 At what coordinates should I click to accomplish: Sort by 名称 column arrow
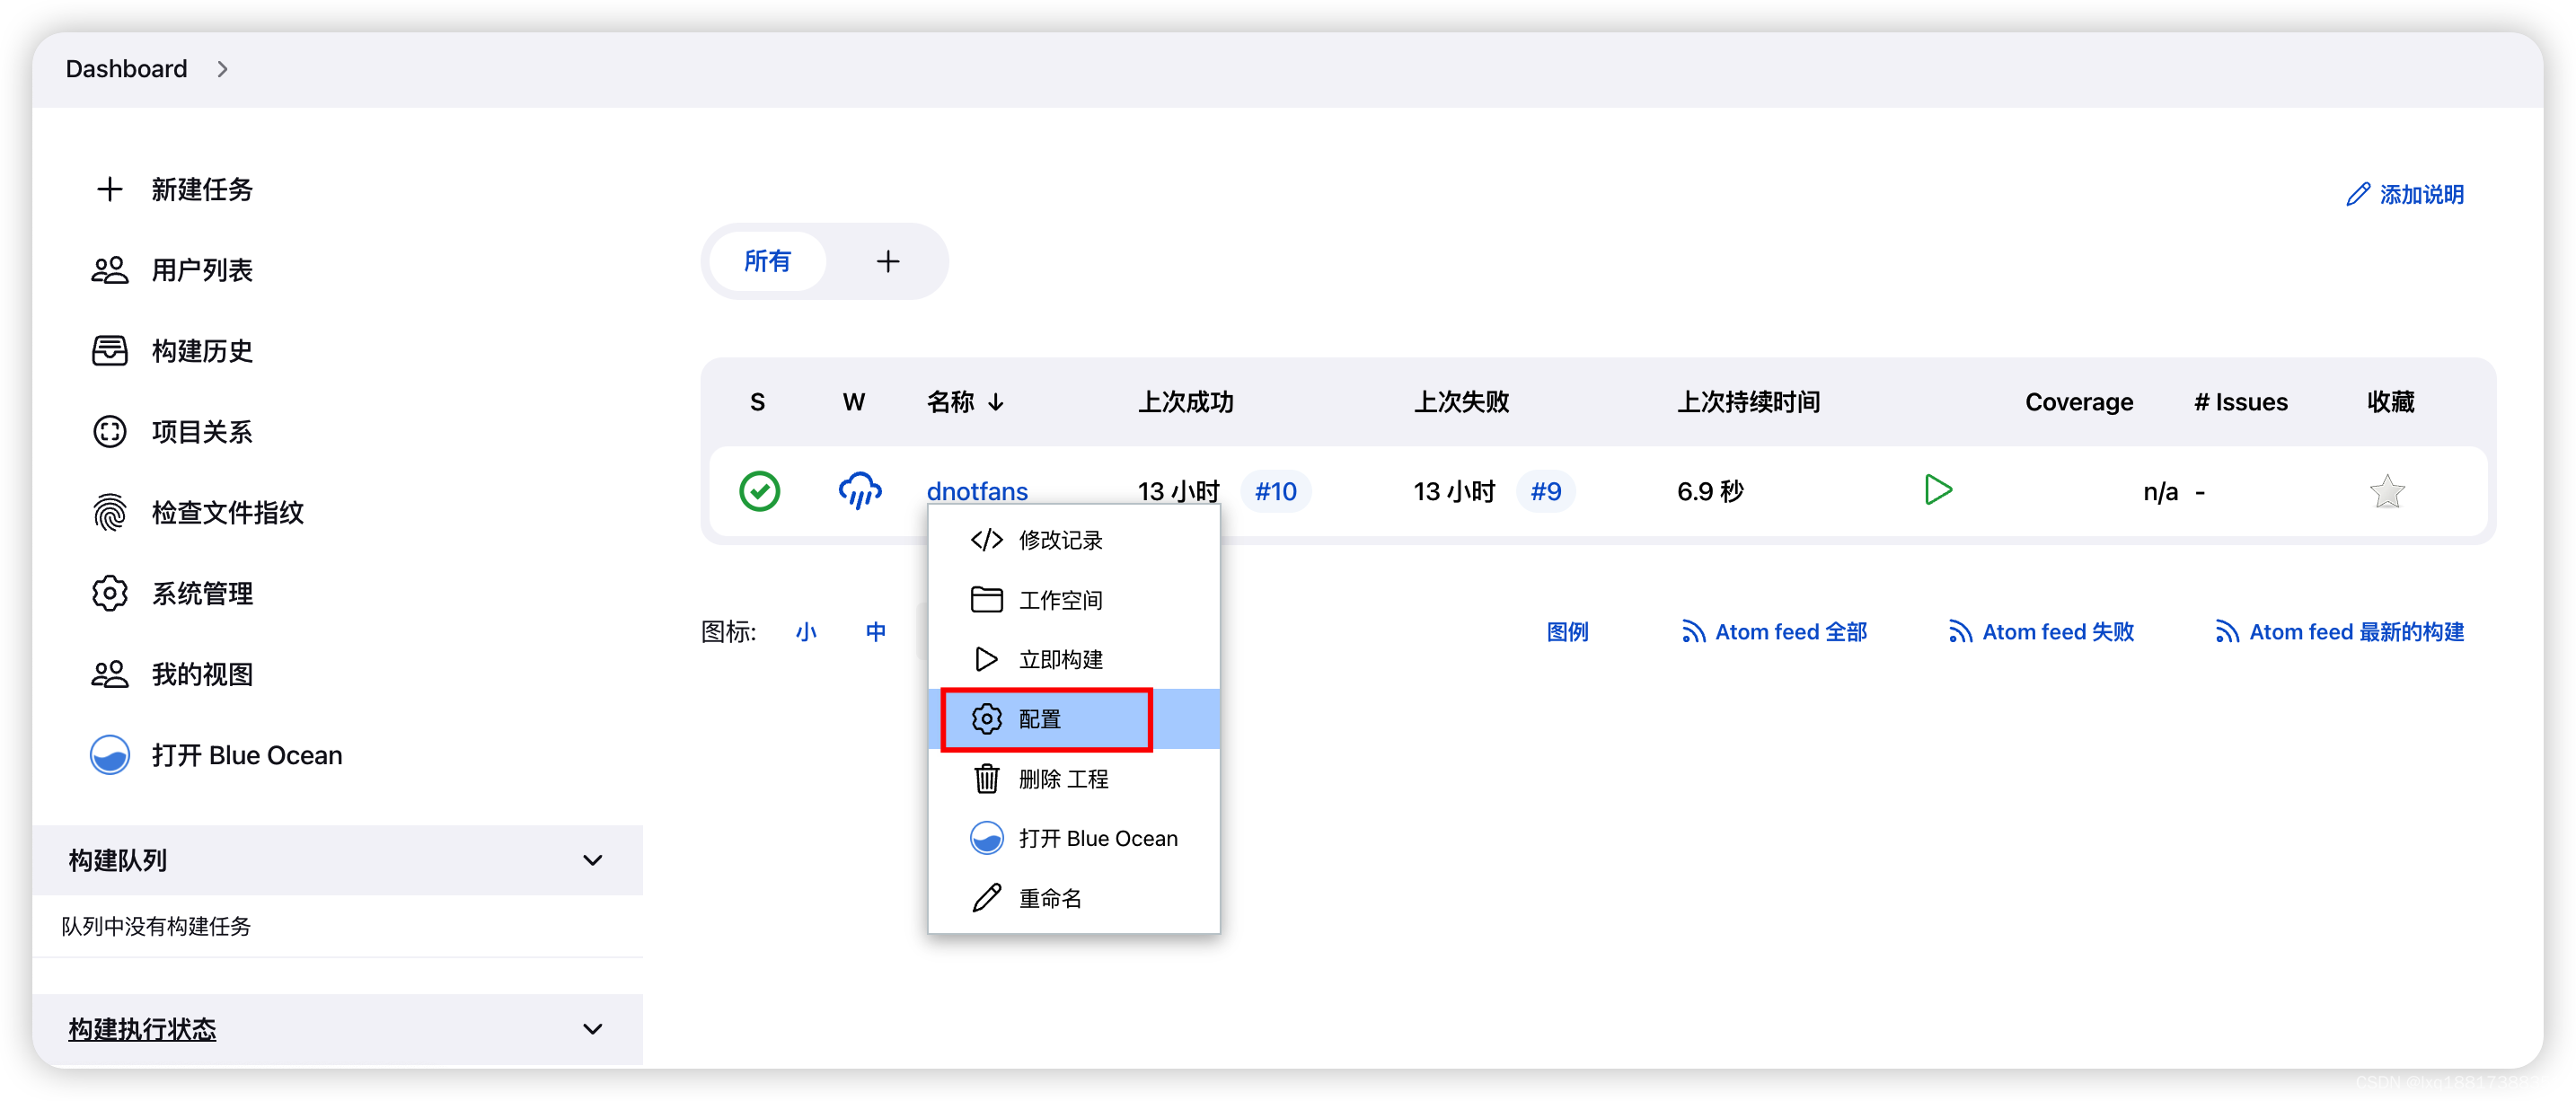(996, 402)
